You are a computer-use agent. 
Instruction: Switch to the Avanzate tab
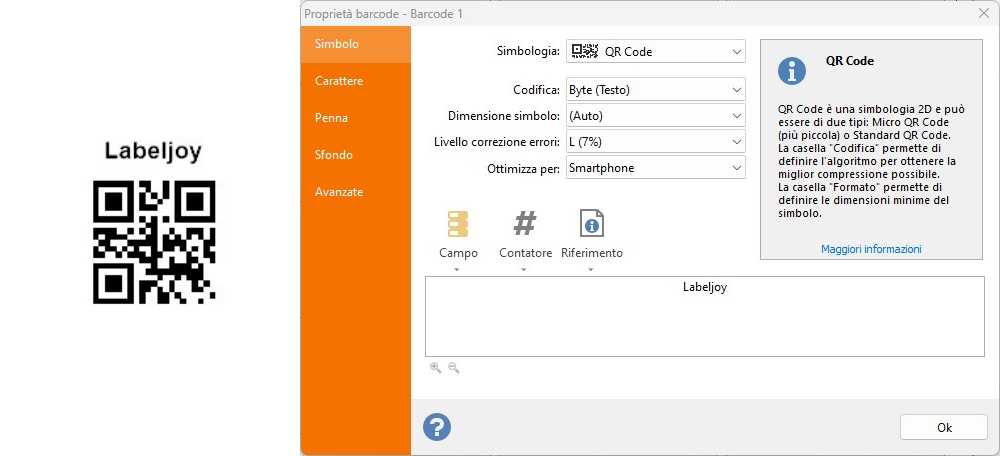point(356,192)
